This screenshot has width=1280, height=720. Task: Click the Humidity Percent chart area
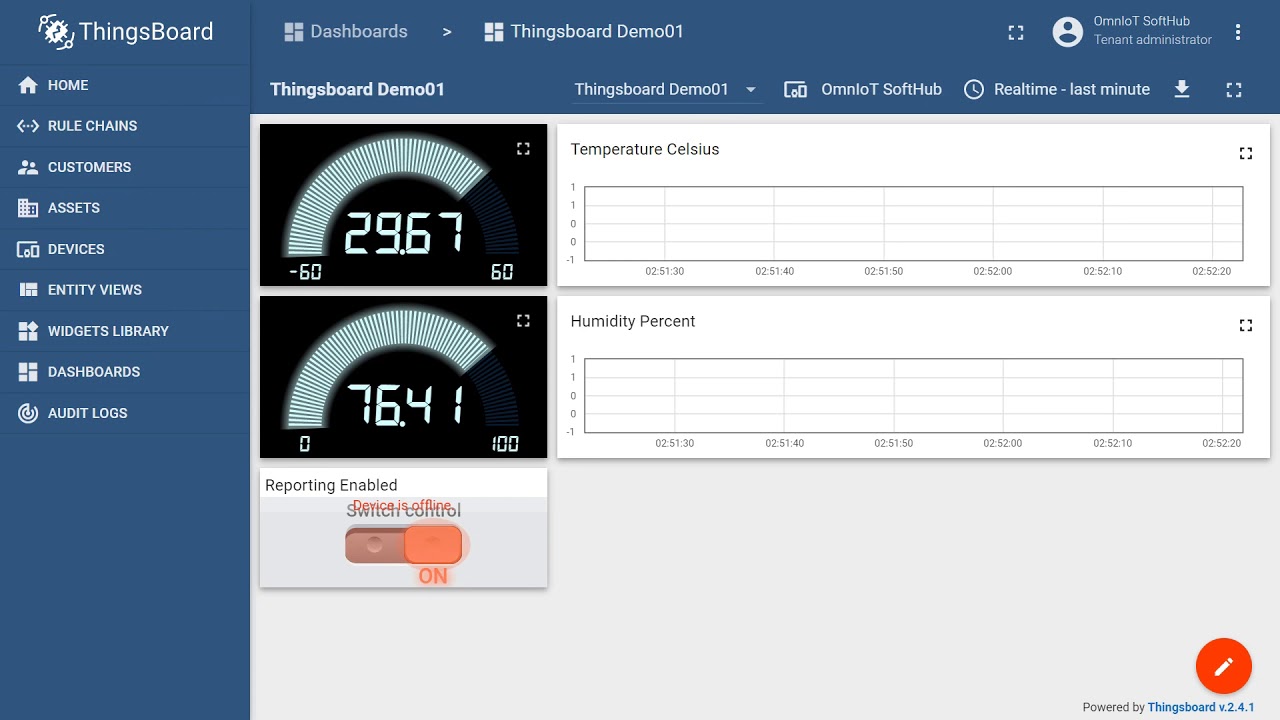click(x=913, y=396)
